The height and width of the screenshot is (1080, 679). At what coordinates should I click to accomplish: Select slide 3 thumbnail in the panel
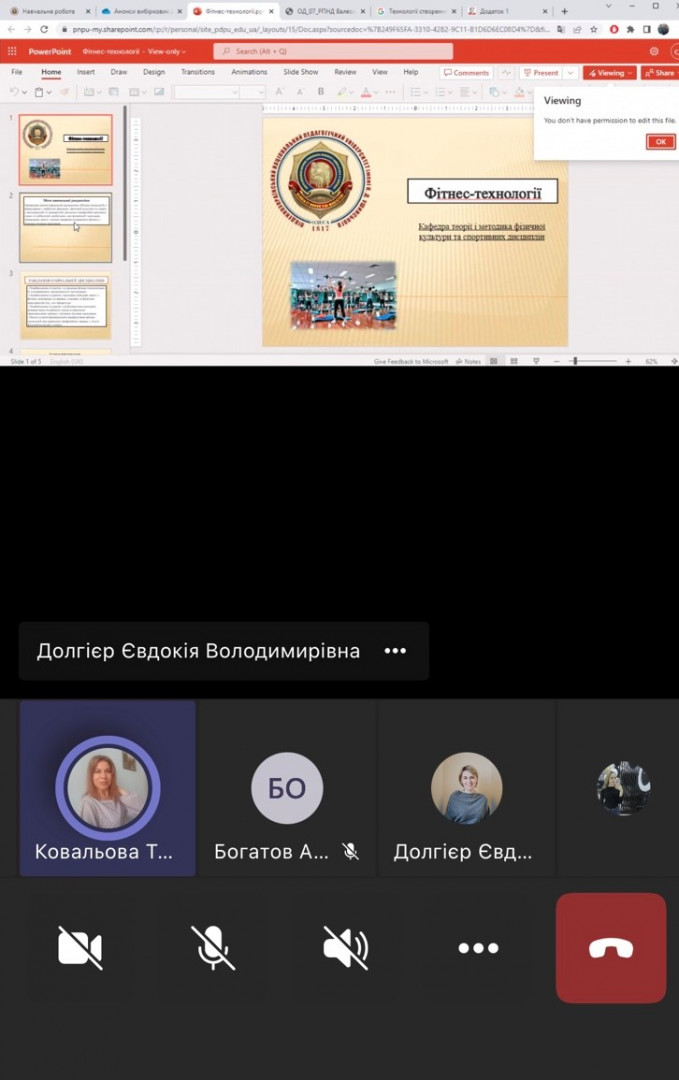(x=65, y=305)
